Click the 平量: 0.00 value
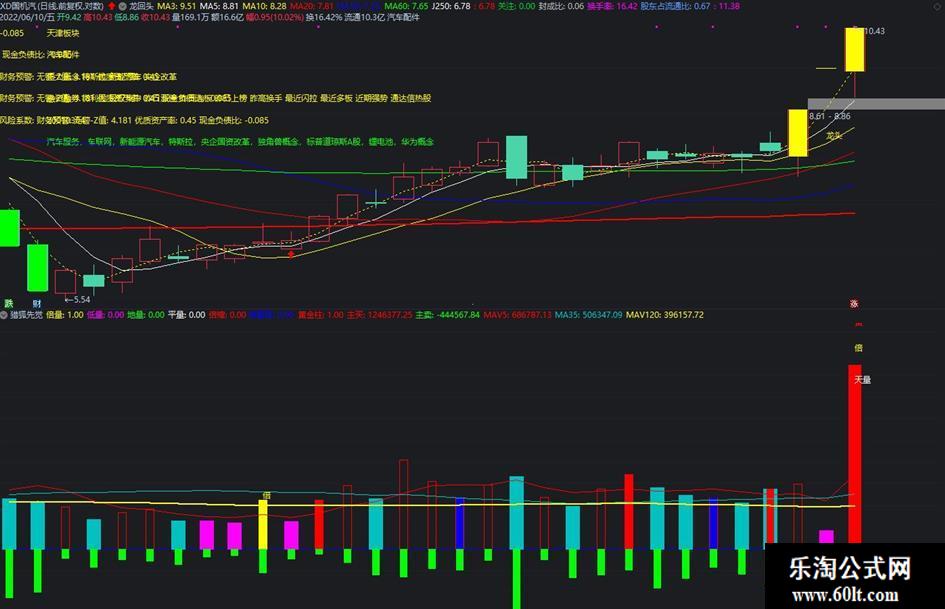 click(186, 315)
